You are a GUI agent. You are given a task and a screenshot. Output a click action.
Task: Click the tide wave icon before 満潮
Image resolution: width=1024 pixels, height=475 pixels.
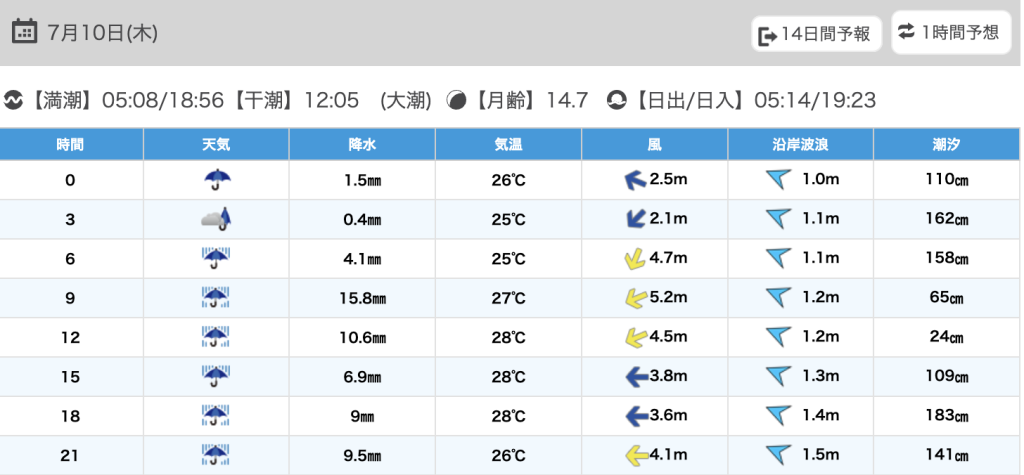pos(14,100)
